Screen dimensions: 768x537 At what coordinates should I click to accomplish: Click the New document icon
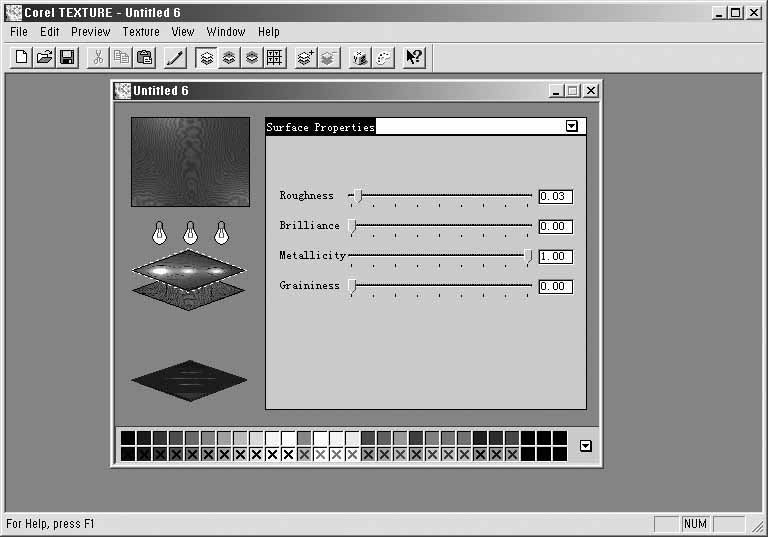(21, 57)
